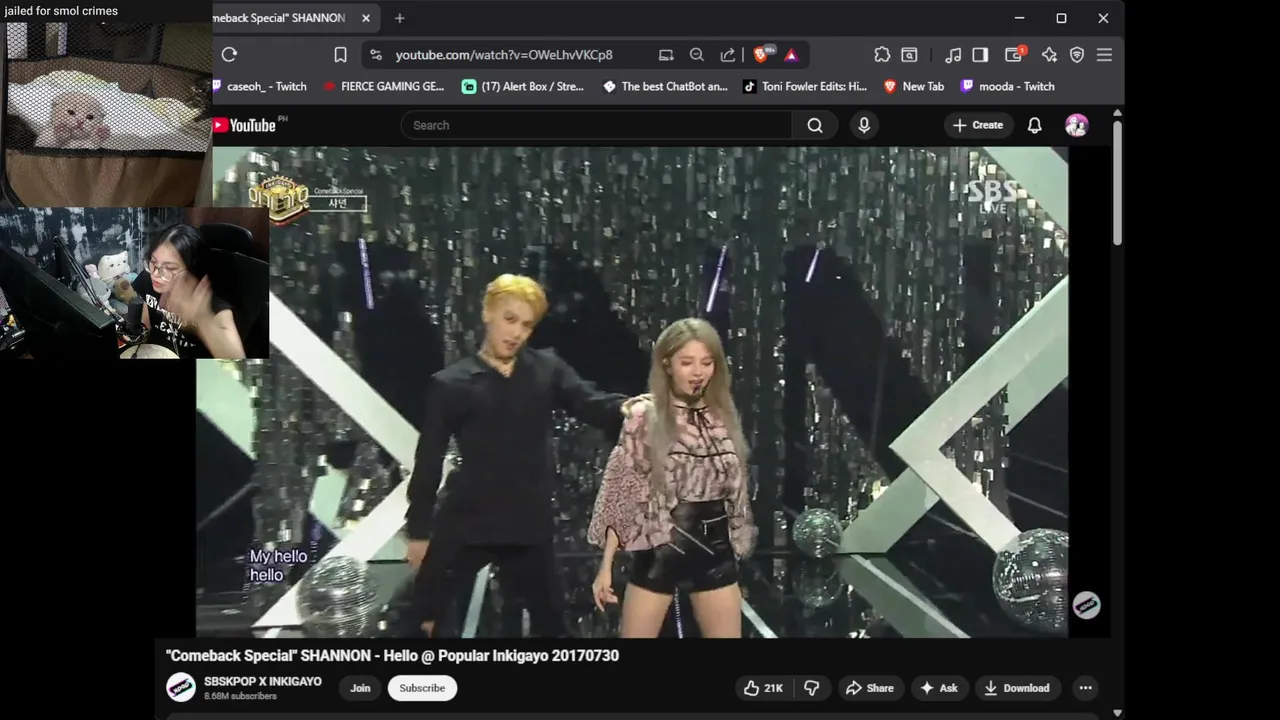Image resolution: width=1280 pixels, height=720 pixels.
Task: Open site settings icon in address bar
Action: click(x=375, y=55)
